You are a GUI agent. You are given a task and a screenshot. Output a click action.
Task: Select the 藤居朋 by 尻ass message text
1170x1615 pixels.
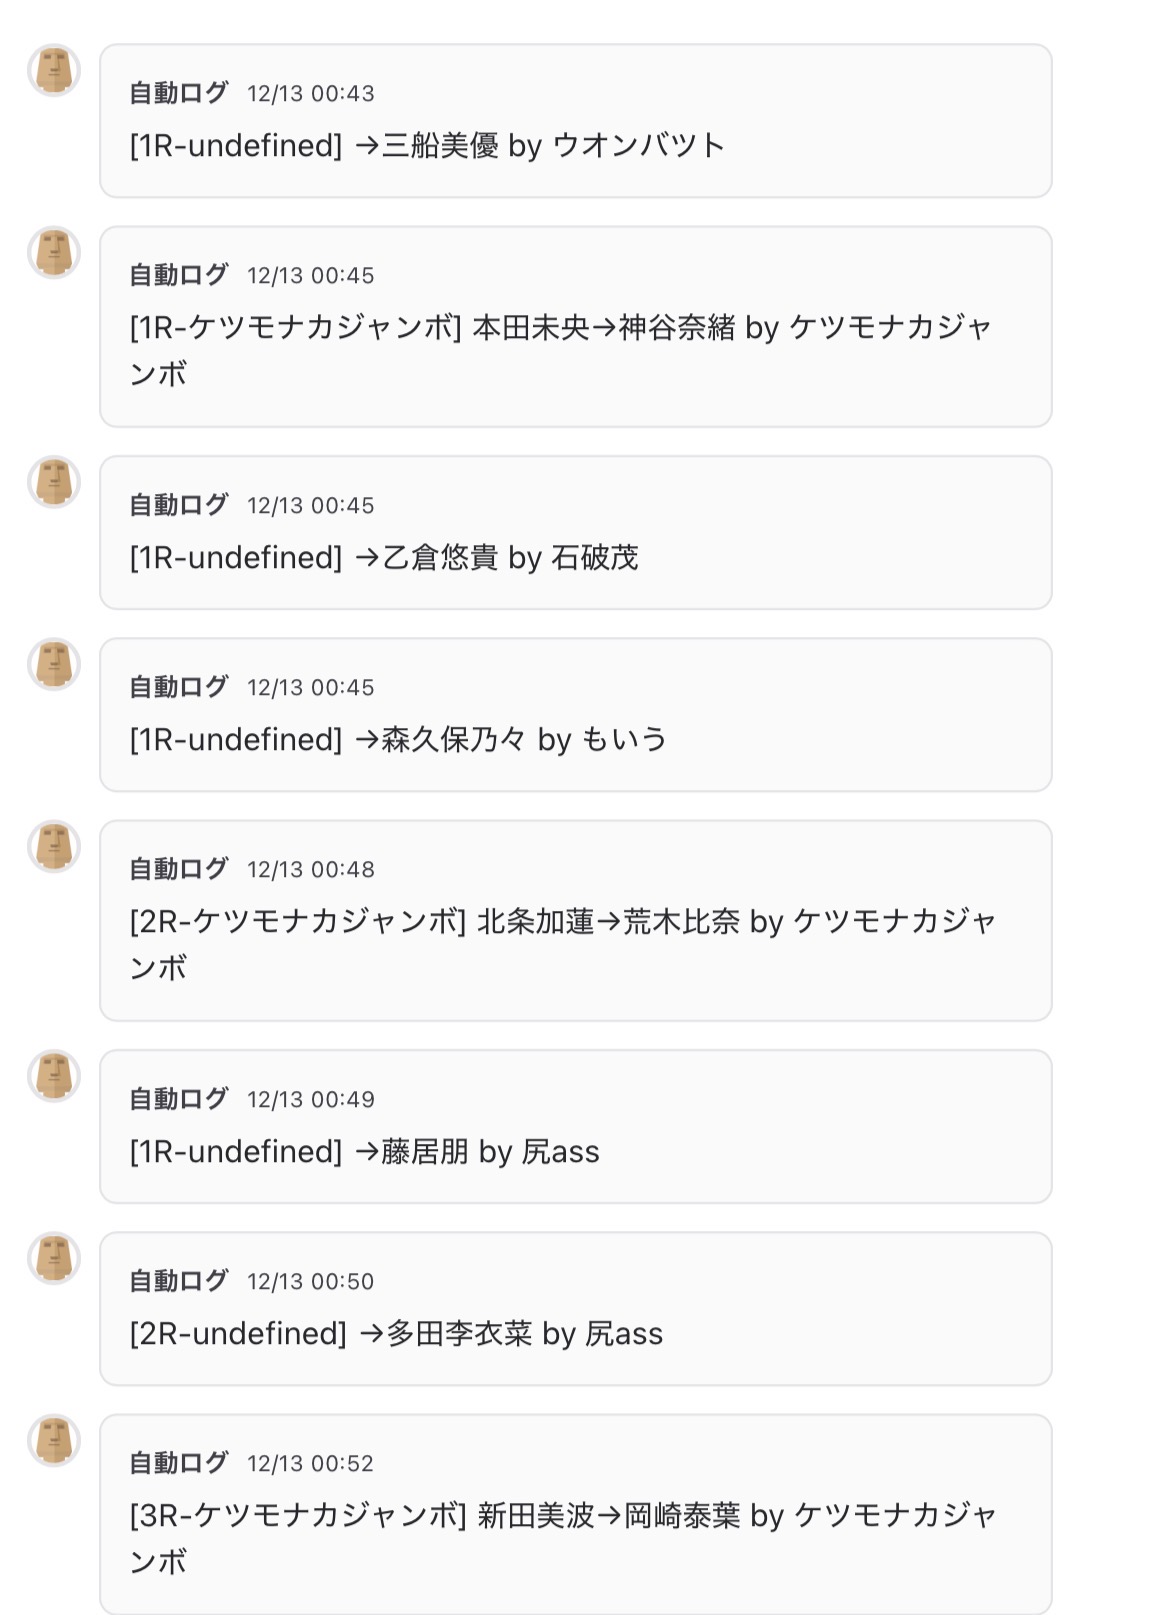(x=364, y=1152)
